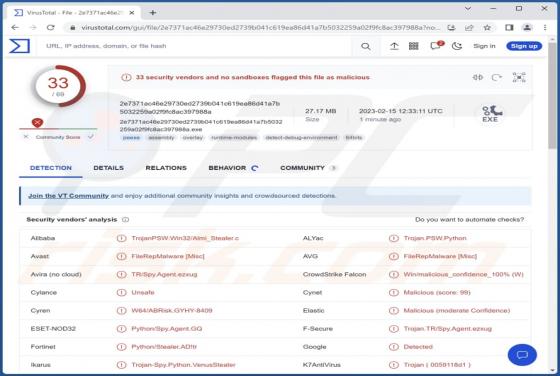560x376 pixels.
Task: Click the TR/Spy.Agent.ezxug Avira detection text
Action: pos(164,275)
